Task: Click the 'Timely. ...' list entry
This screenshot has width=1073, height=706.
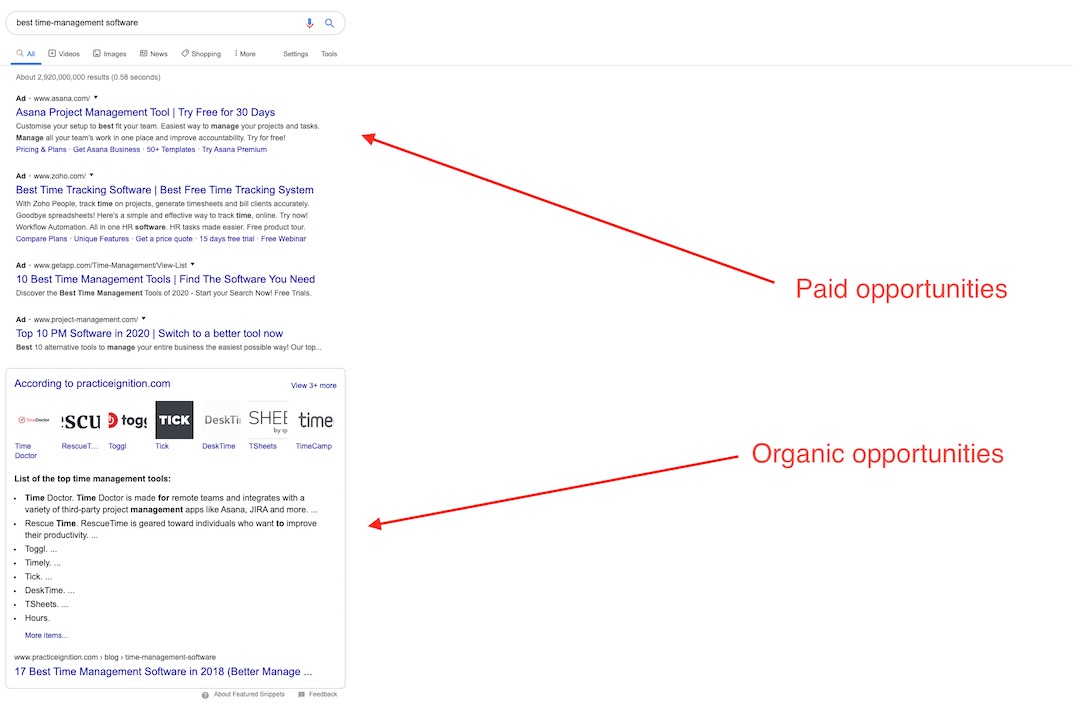Action: [x=42, y=563]
